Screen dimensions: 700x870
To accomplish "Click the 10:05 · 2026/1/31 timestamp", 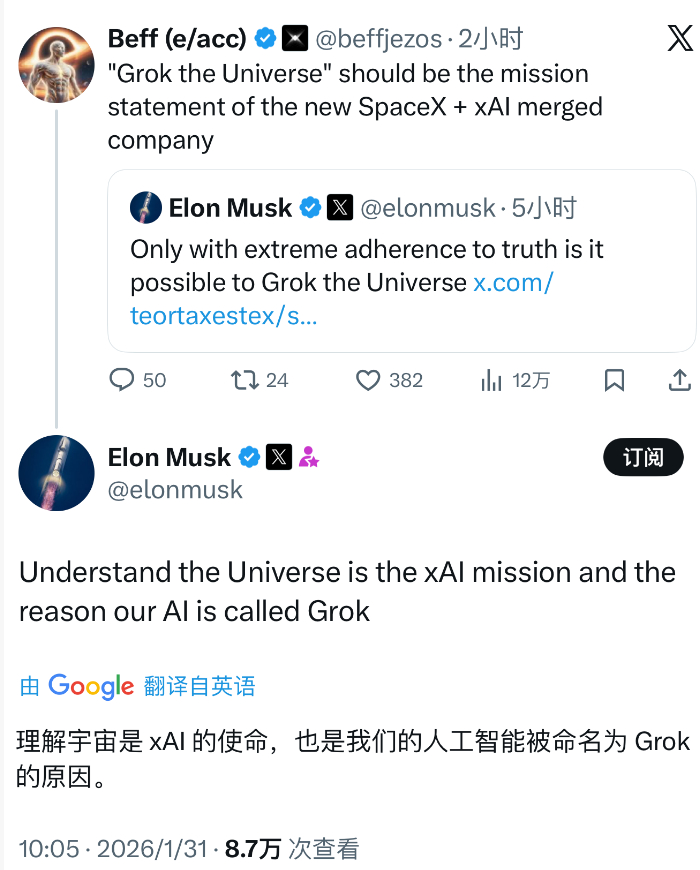I will [113, 849].
